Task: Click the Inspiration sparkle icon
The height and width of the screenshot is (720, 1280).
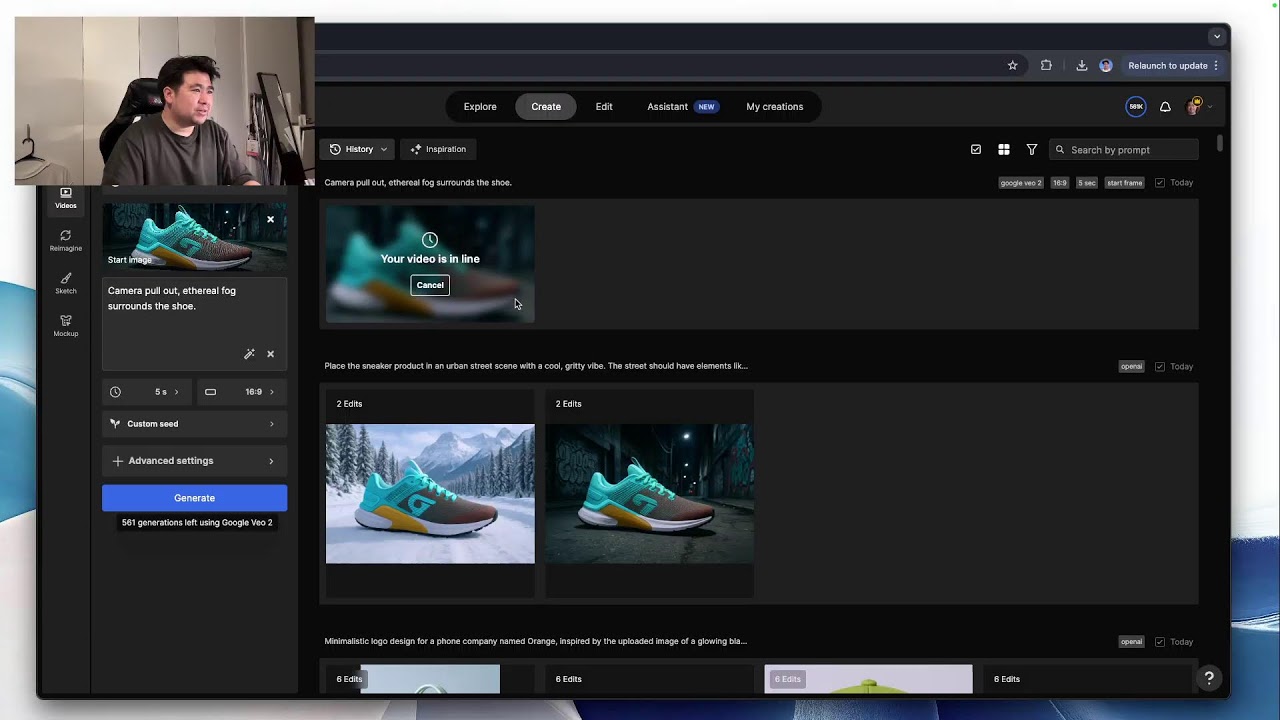Action: pos(415,149)
